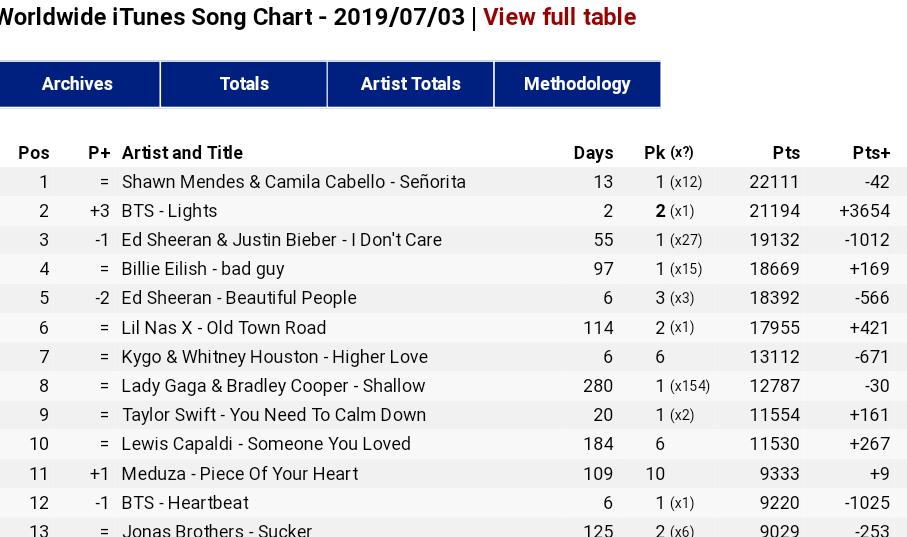Screen dimensions: 907x537
Task: Click the Pts+ column header
Action: [871, 153]
